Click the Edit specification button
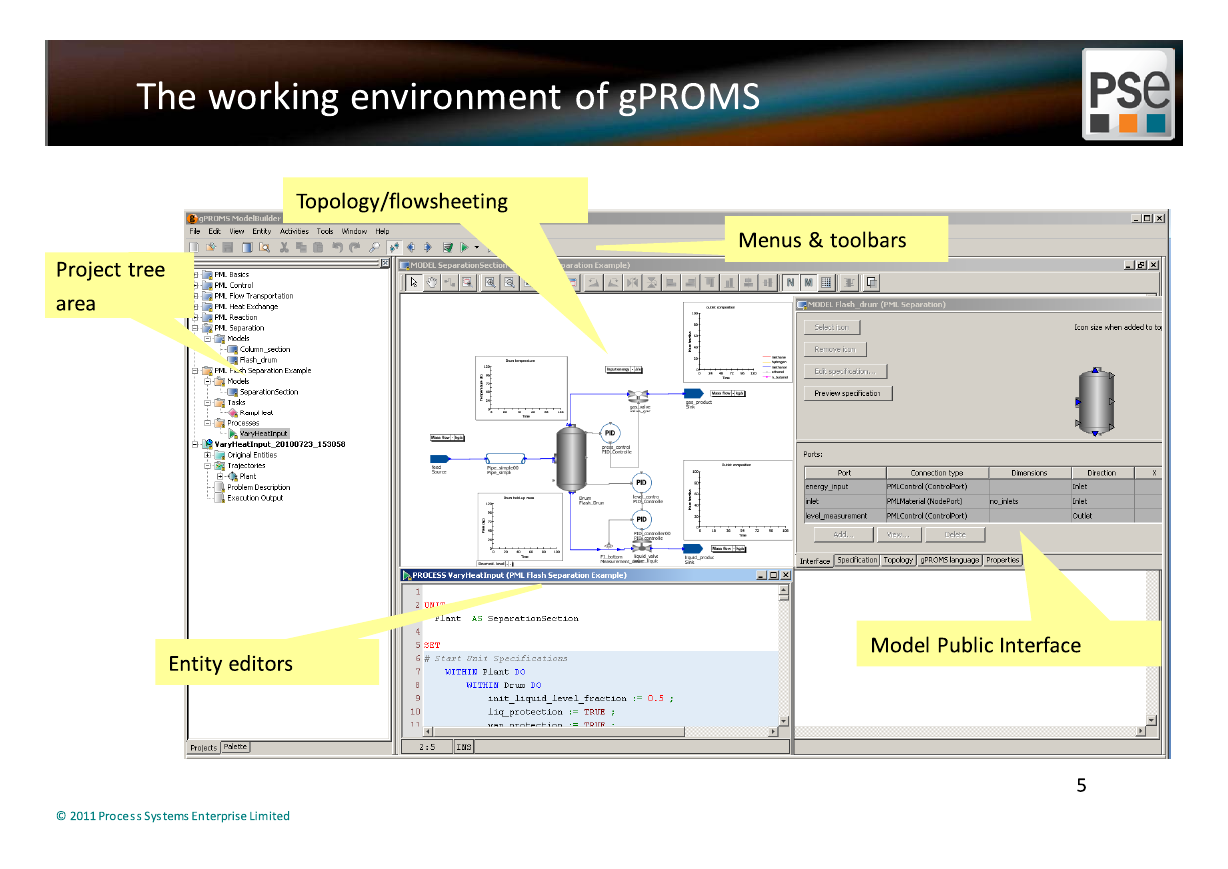Screen dimensions: 1228x869 click(x=845, y=372)
